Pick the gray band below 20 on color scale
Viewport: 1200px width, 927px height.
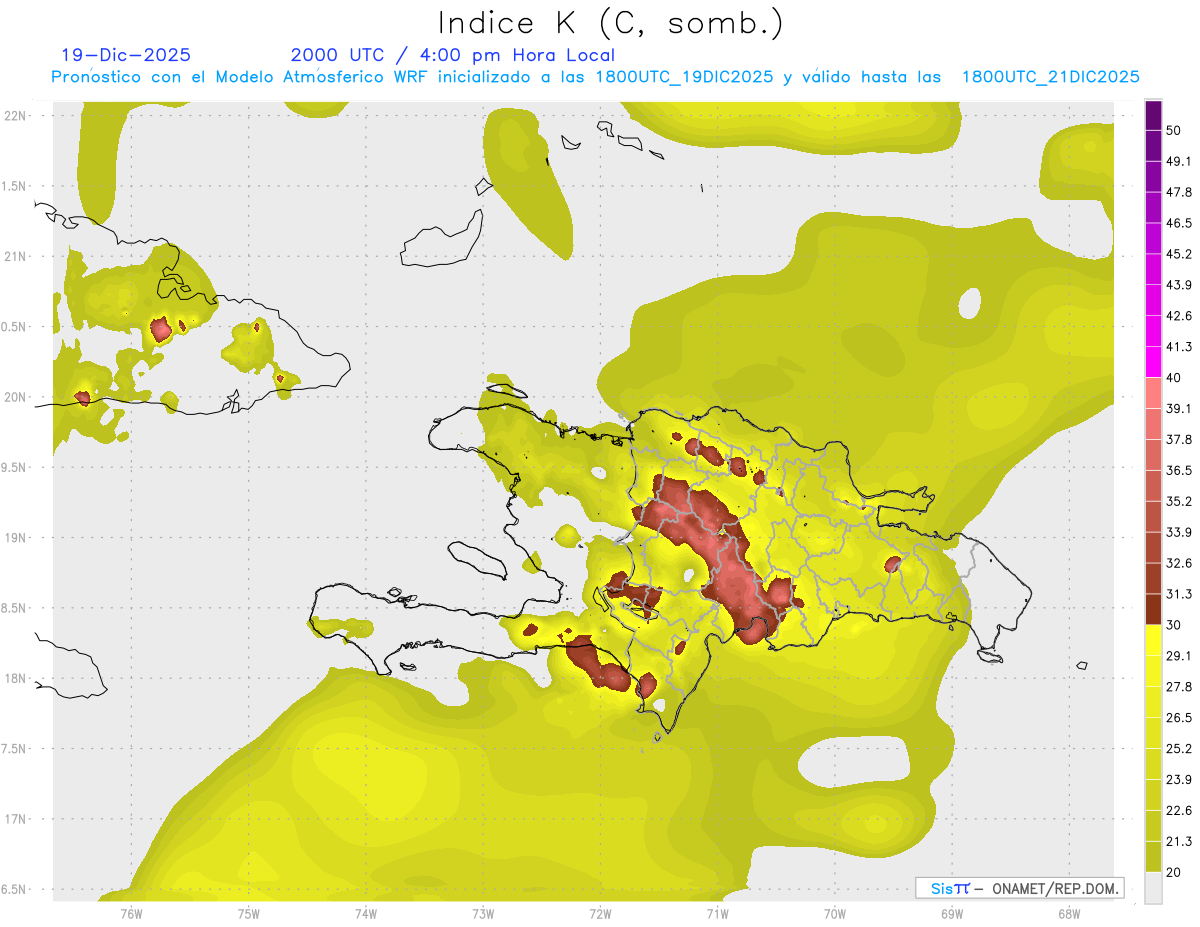coord(1153,888)
